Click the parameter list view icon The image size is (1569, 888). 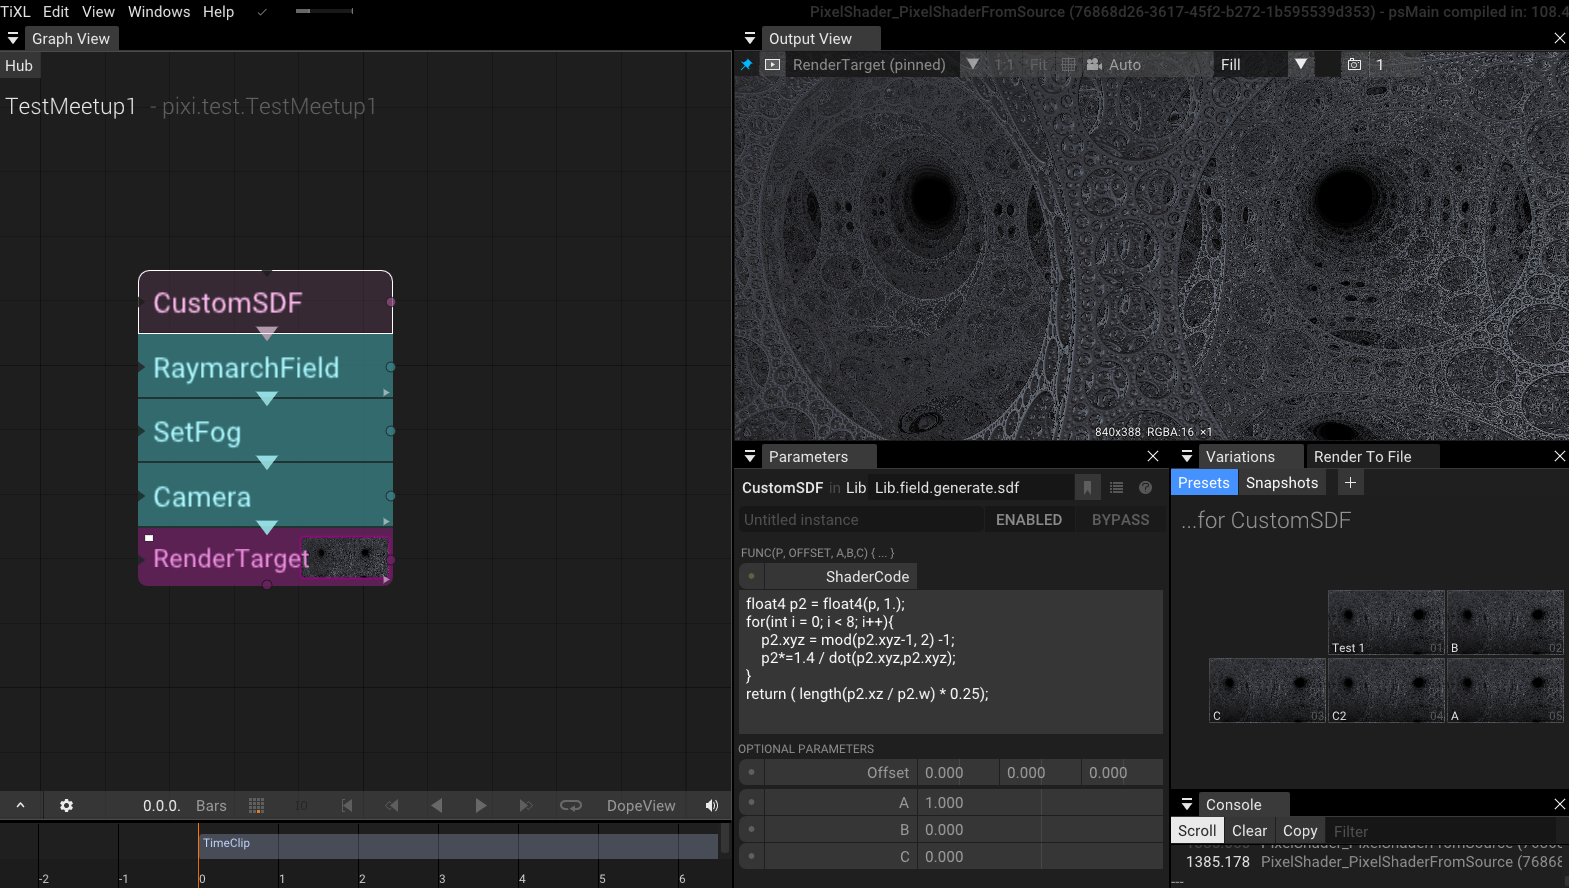click(1116, 488)
